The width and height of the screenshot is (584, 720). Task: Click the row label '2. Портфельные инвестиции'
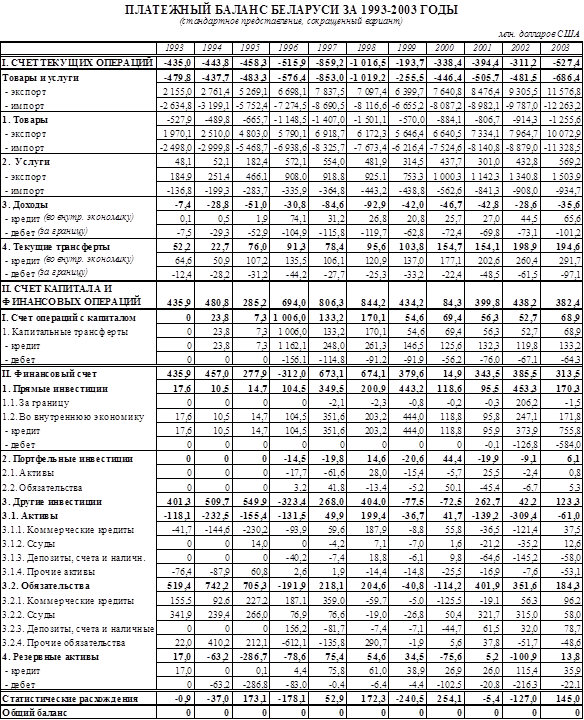67,459
